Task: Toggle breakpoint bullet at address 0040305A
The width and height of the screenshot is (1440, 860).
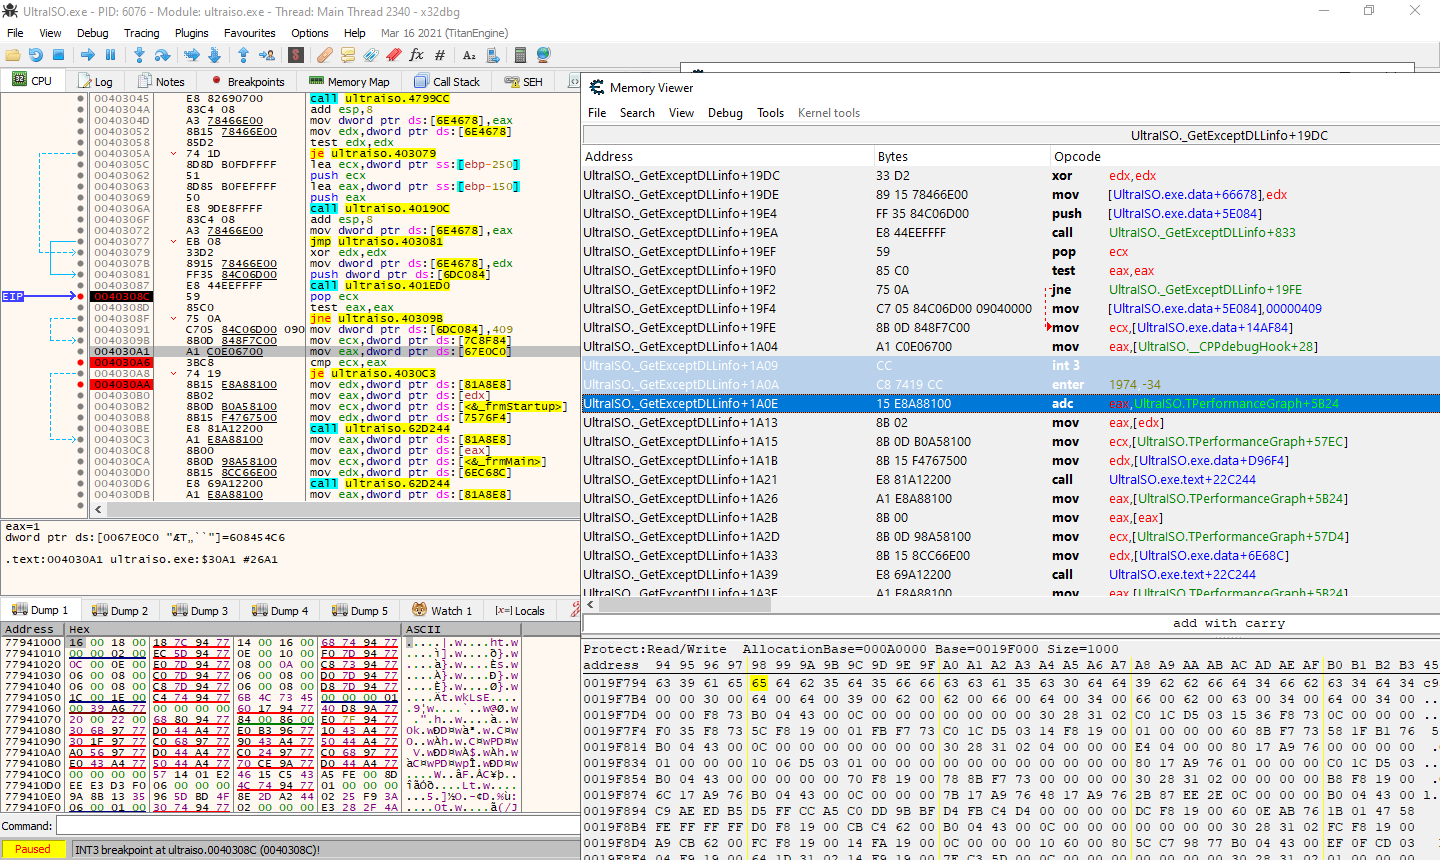Action: point(81,153)
